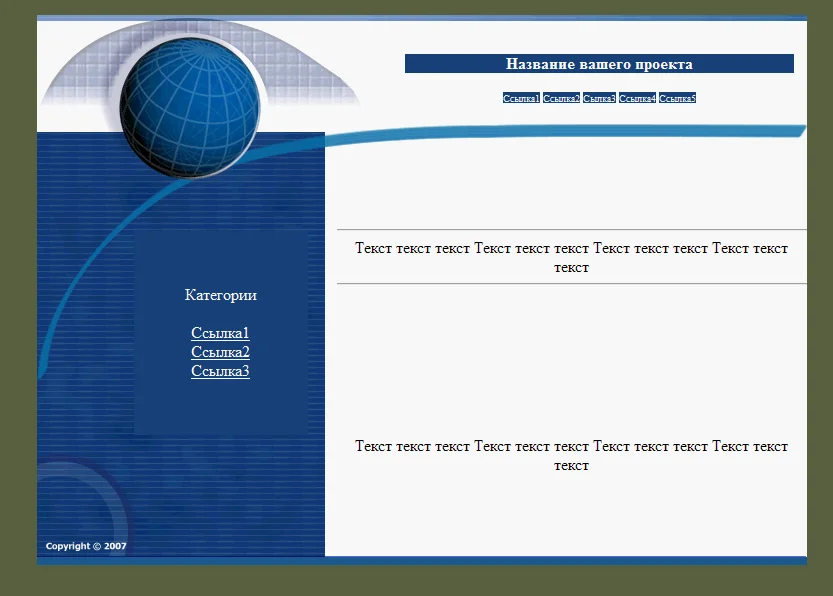The width and height of the screenshot is (833, 596).
Task: Click Ссылка3 under the Категории sidebar
Action: 220,371
